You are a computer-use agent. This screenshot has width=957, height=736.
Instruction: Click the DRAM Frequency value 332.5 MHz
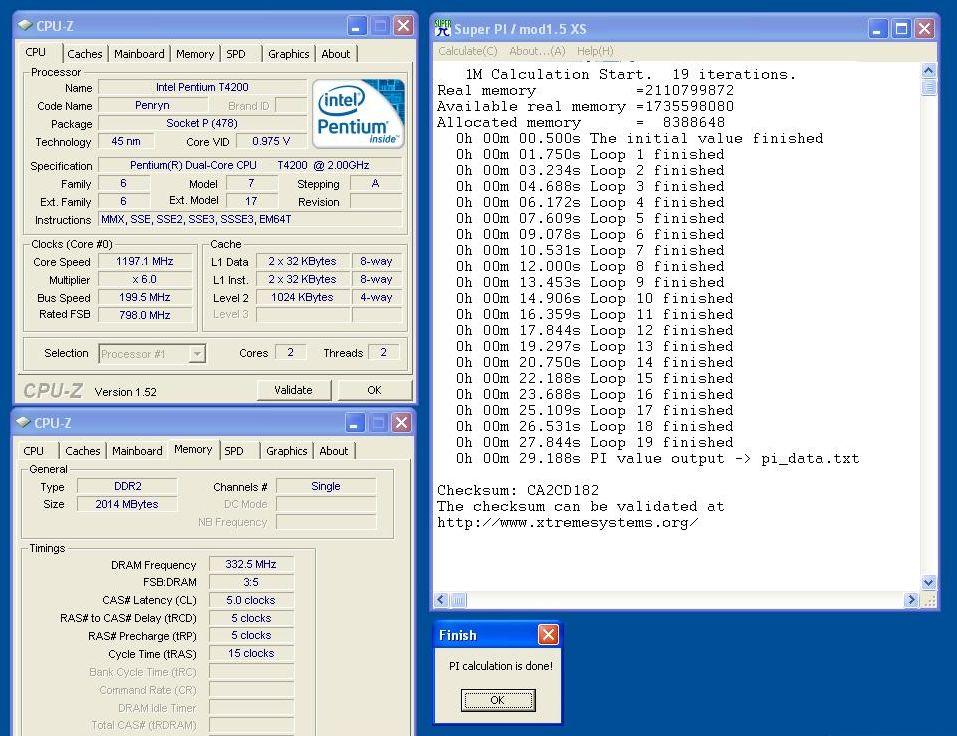(251, 564)
